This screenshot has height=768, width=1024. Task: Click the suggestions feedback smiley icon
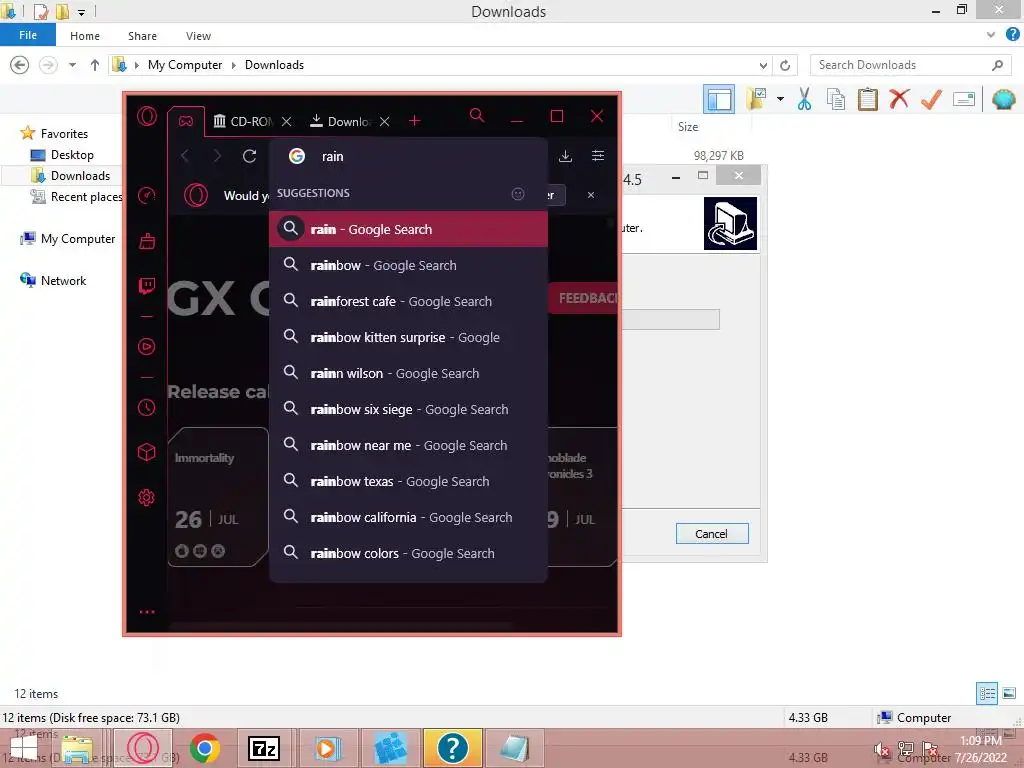coord(518,193)
